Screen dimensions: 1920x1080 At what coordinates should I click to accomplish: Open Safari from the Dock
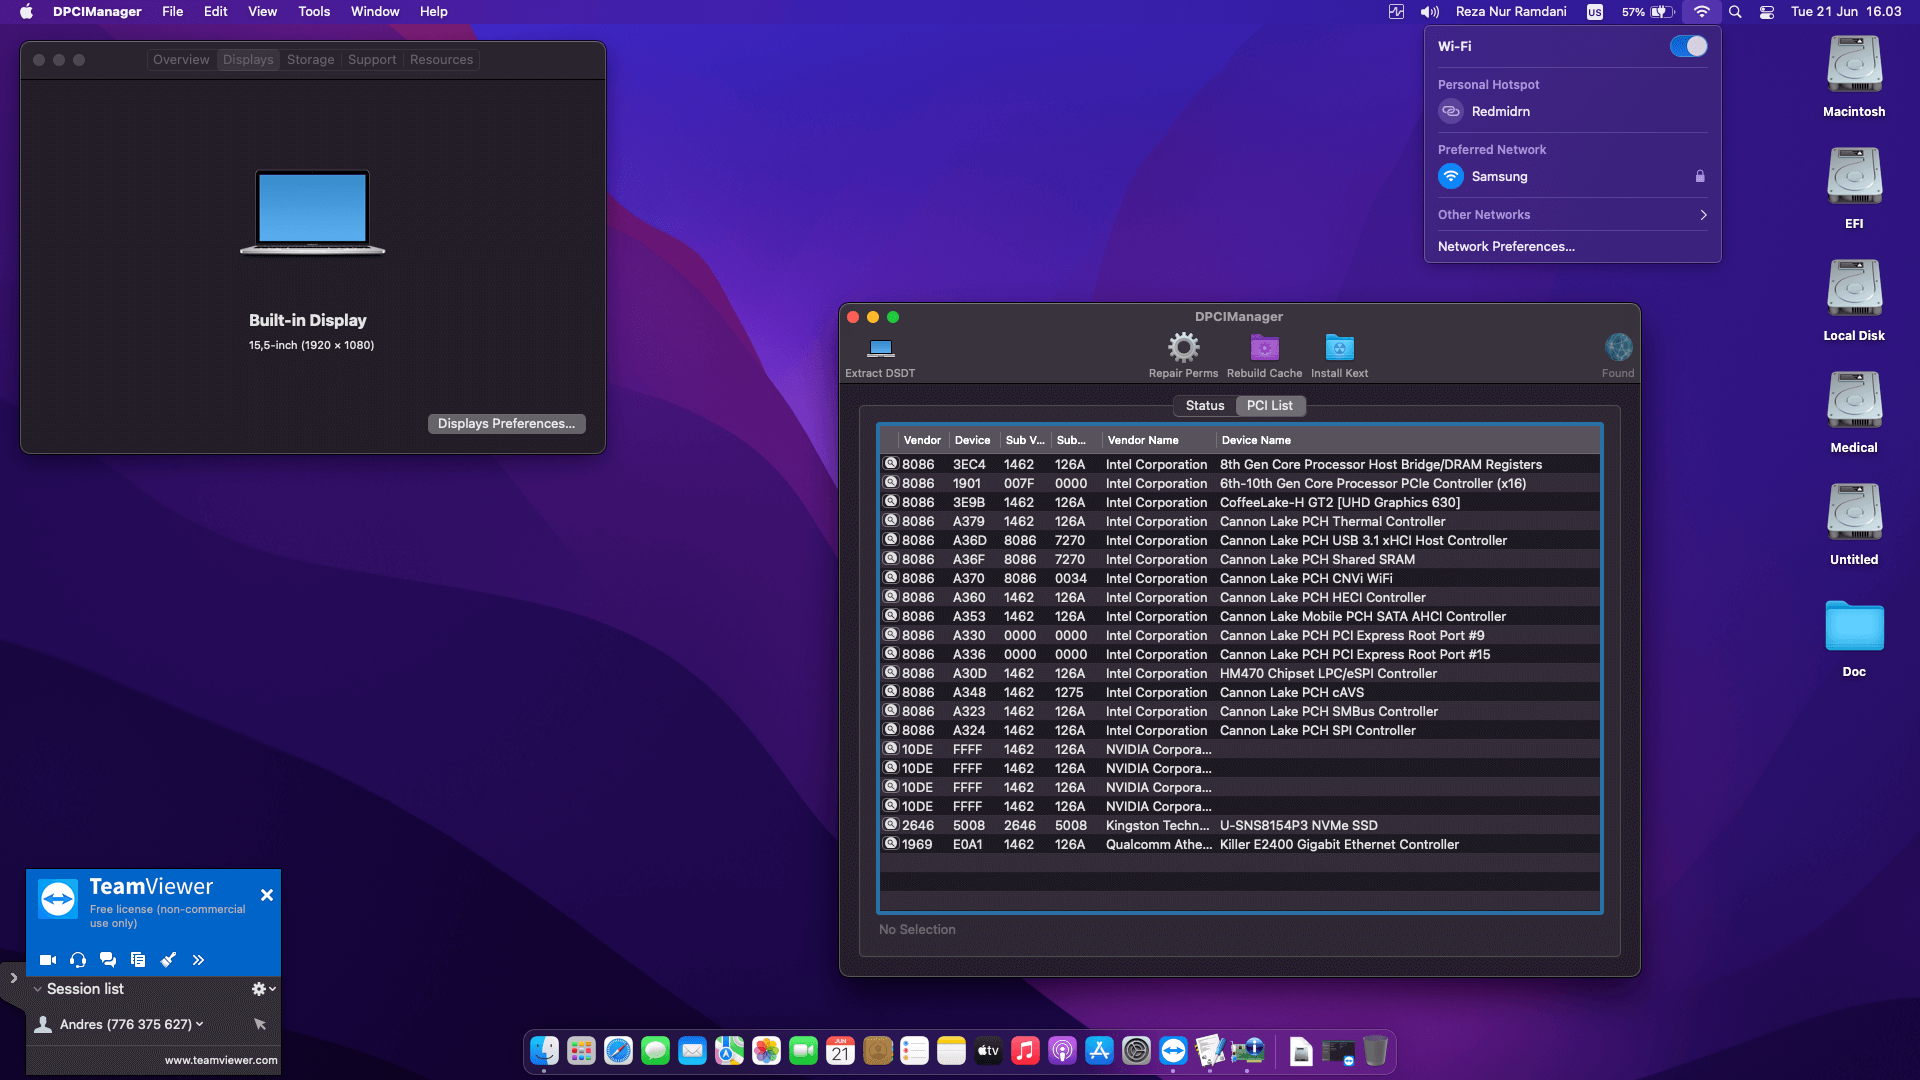point(618,1051)
